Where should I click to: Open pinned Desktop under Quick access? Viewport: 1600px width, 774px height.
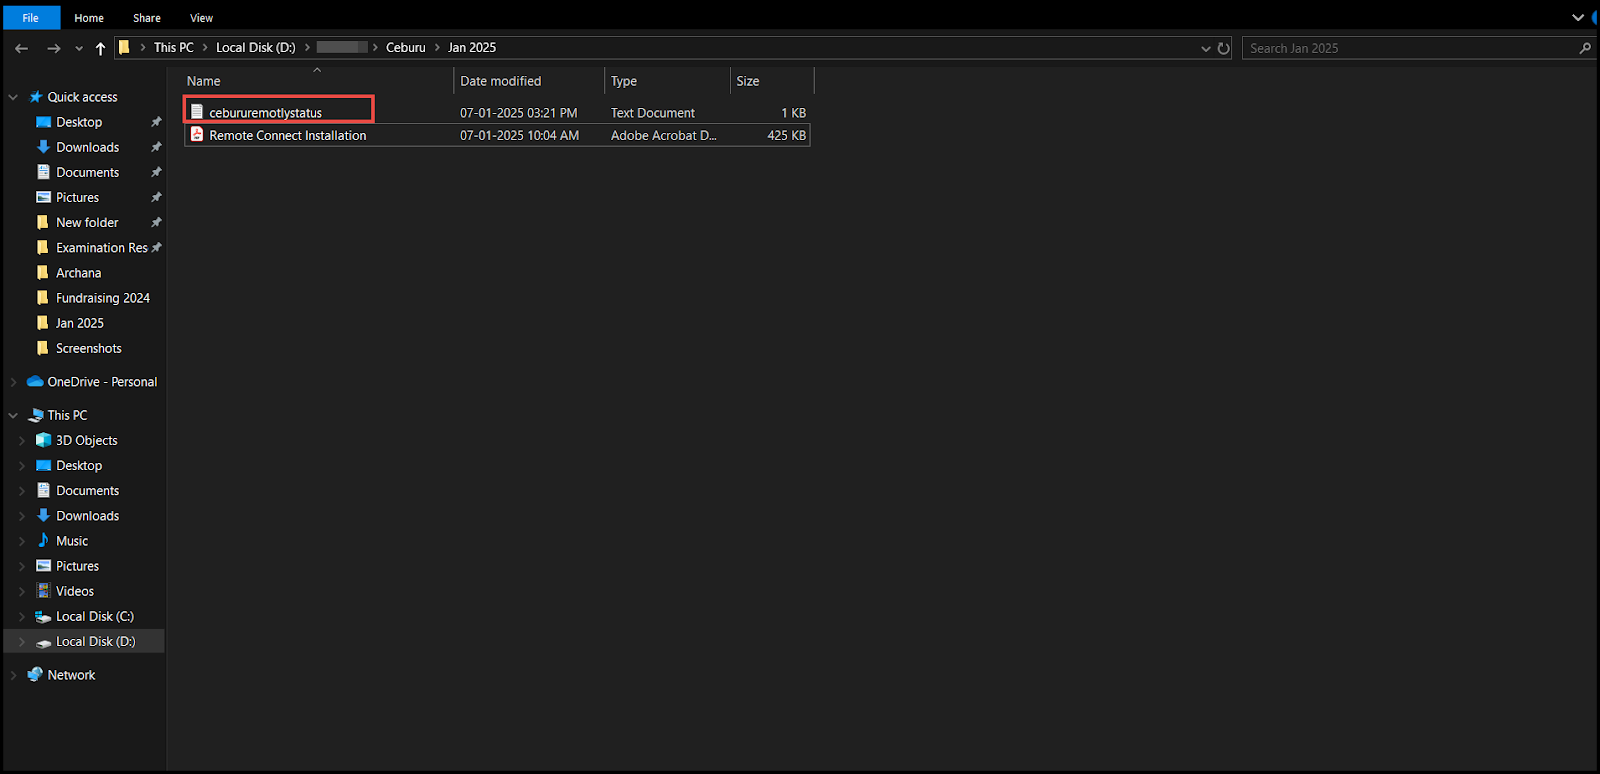click(79, 122)
